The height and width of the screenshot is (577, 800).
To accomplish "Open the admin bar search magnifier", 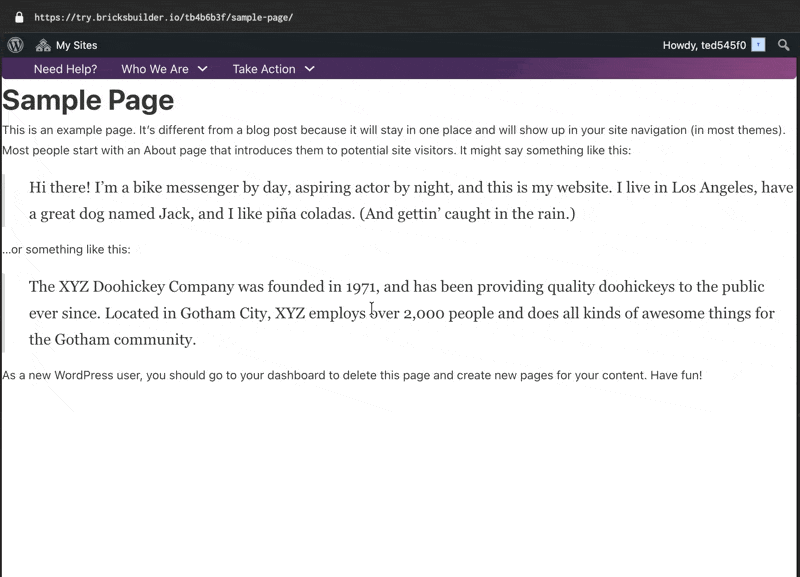I will 784,45.
